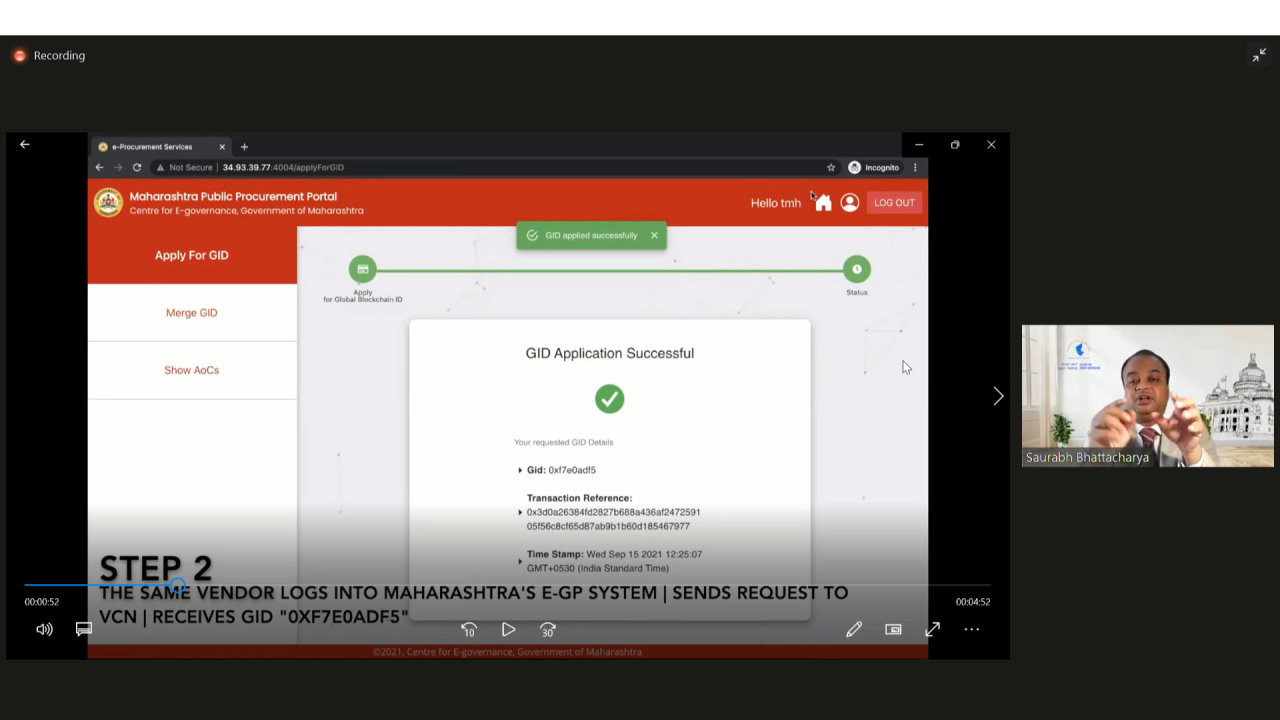The image size is (1280, 720).
Task: Open more options ellipsis menu
Action: click(971, 629)
